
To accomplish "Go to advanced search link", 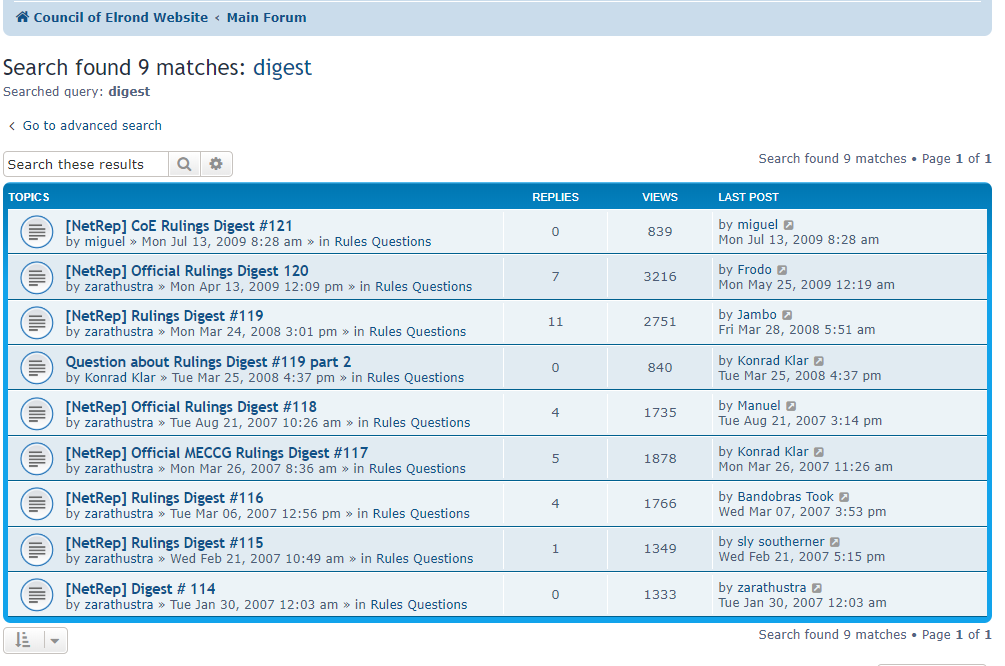I will click(91, 126).
